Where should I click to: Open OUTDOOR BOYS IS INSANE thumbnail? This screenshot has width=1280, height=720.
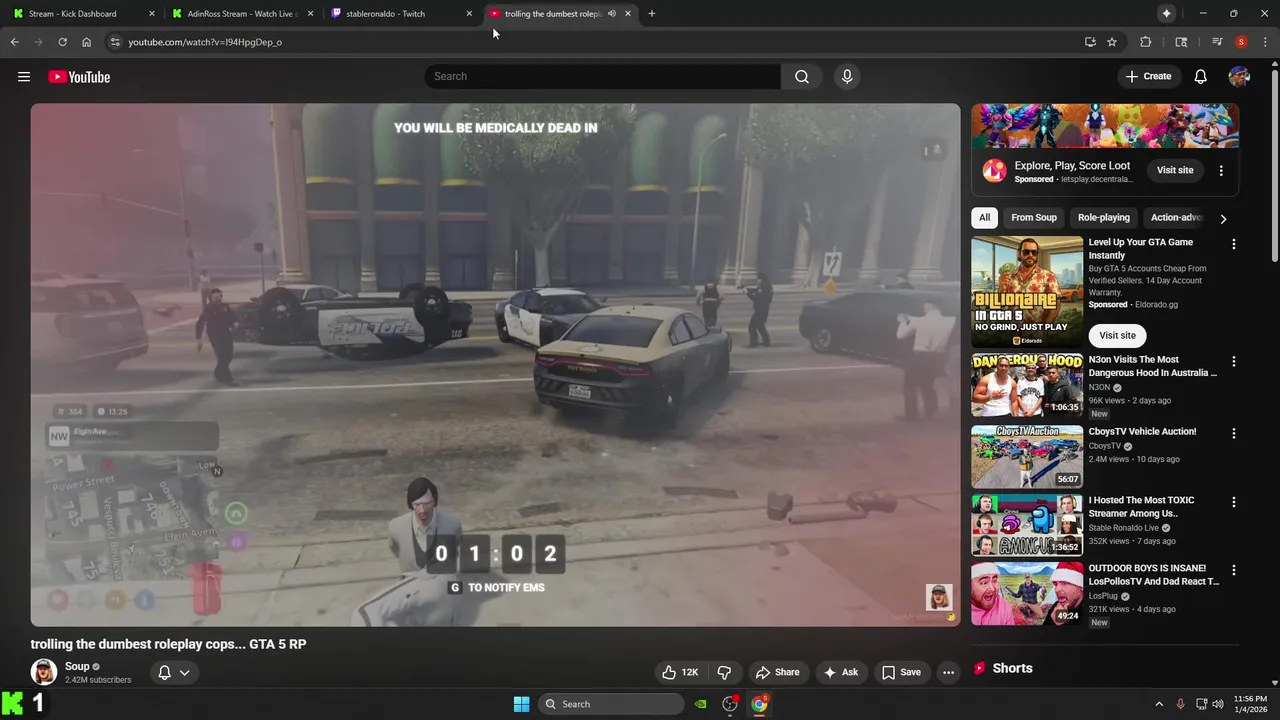(1027, 593)
